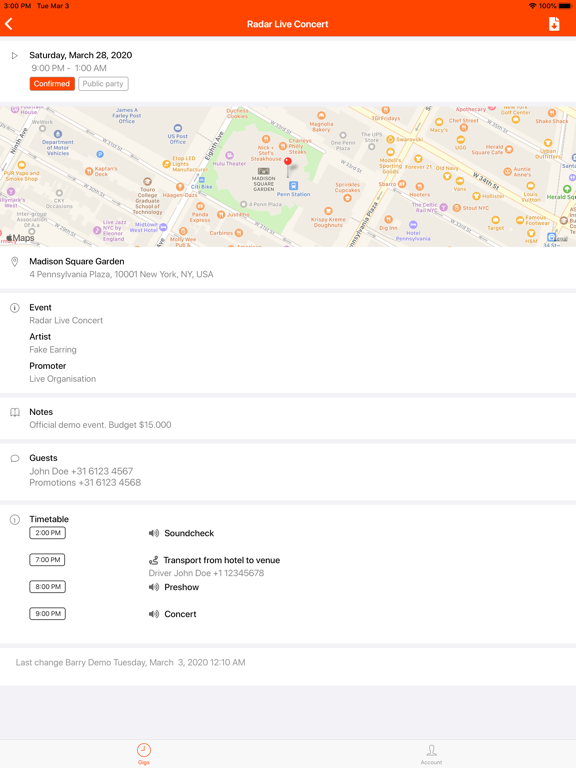Tap the speaker icon next to Preshow
This screenshot has height=768, width=576.
(154, 587)
